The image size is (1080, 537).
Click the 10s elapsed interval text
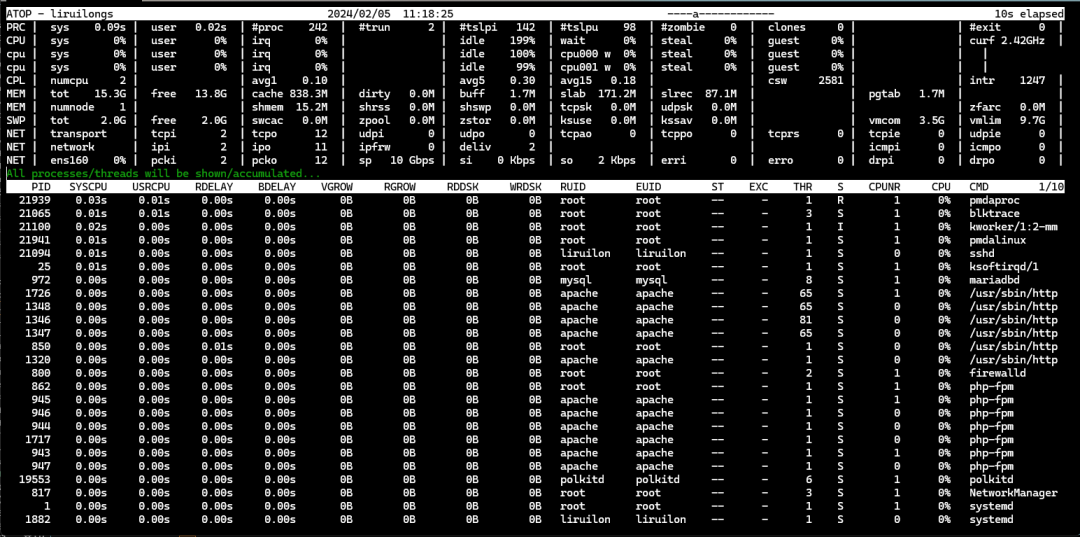1029,14
